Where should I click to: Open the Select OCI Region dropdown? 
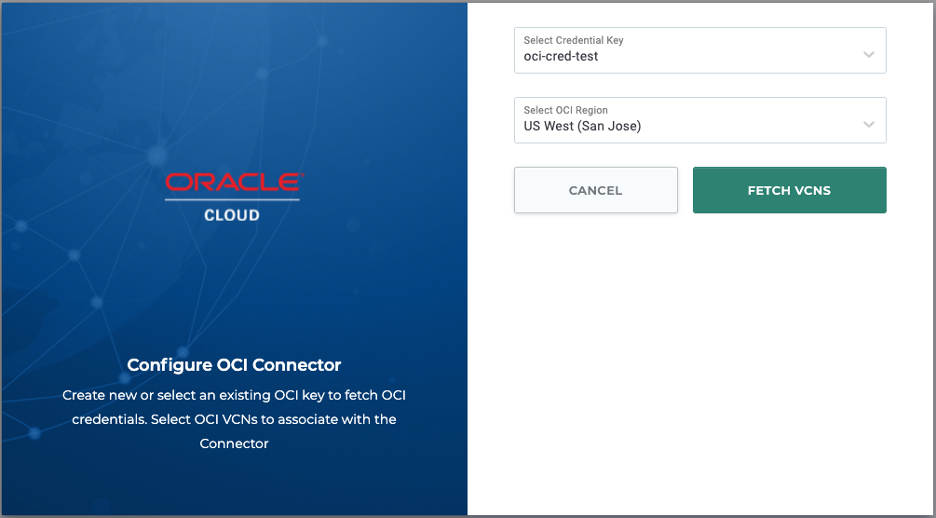pyautogui.click(x=700, y=121)
